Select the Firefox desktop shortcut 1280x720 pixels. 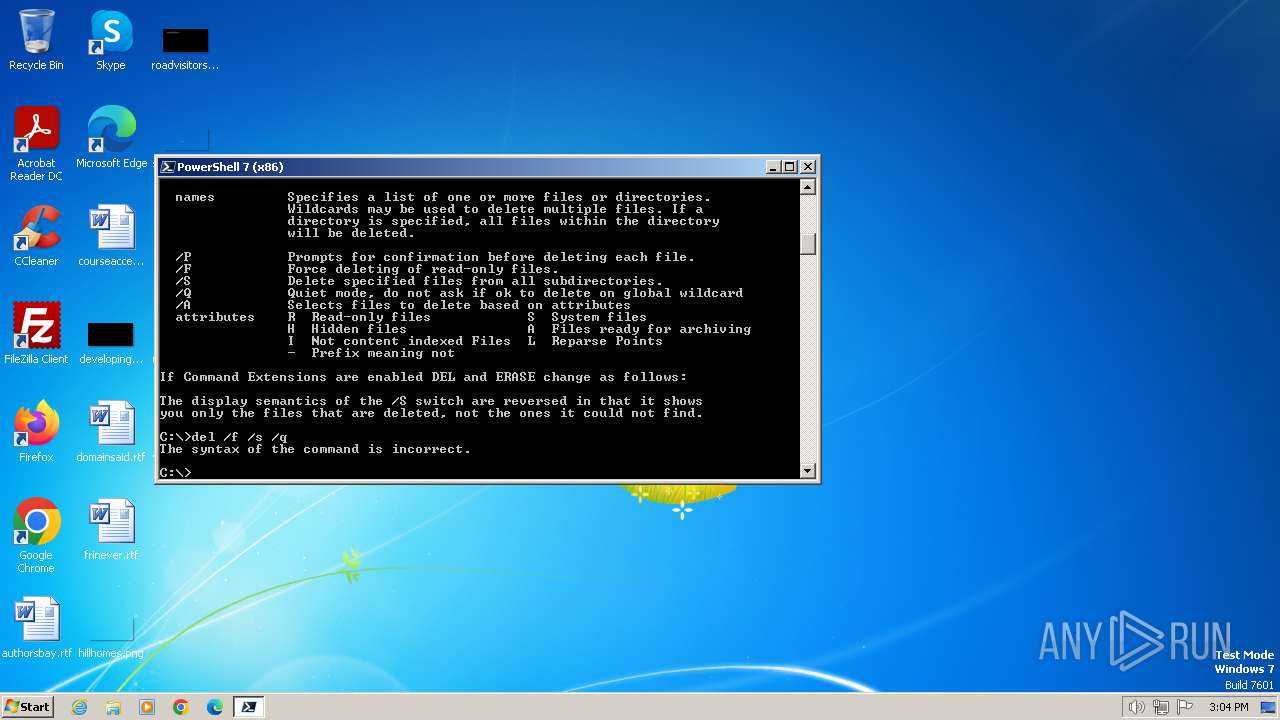click(36, 432)
